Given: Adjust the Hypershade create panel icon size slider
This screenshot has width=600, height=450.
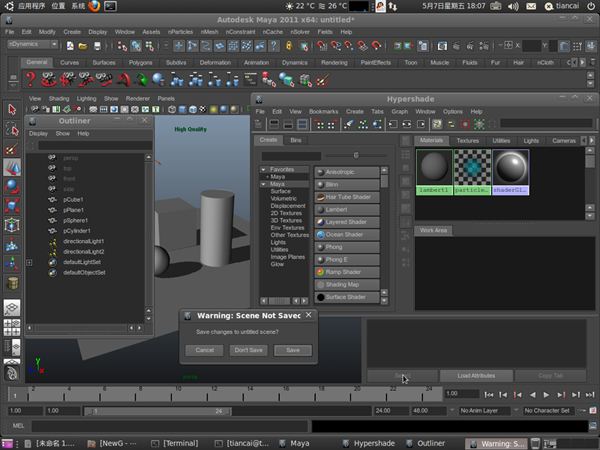Looking at the screenshot, I should [x=356, y=155].
